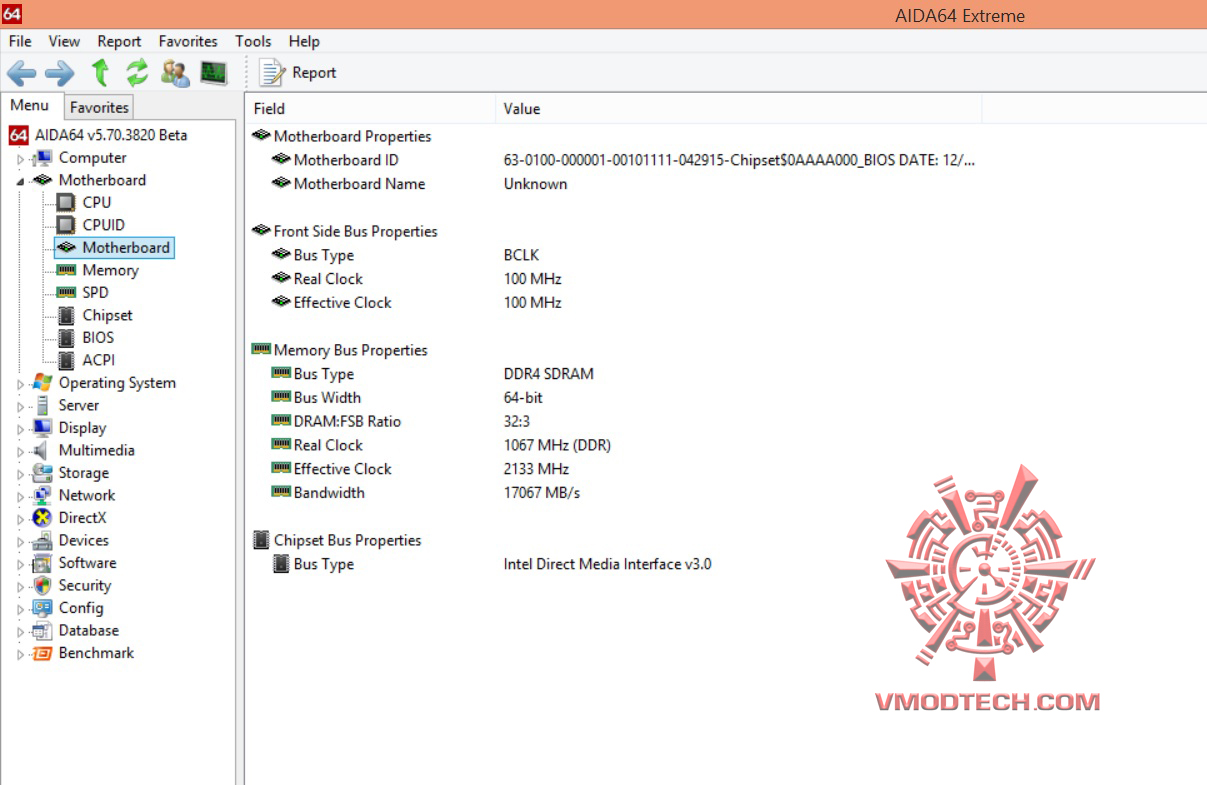Click the Benchmark icon in tree

(42, 653)
